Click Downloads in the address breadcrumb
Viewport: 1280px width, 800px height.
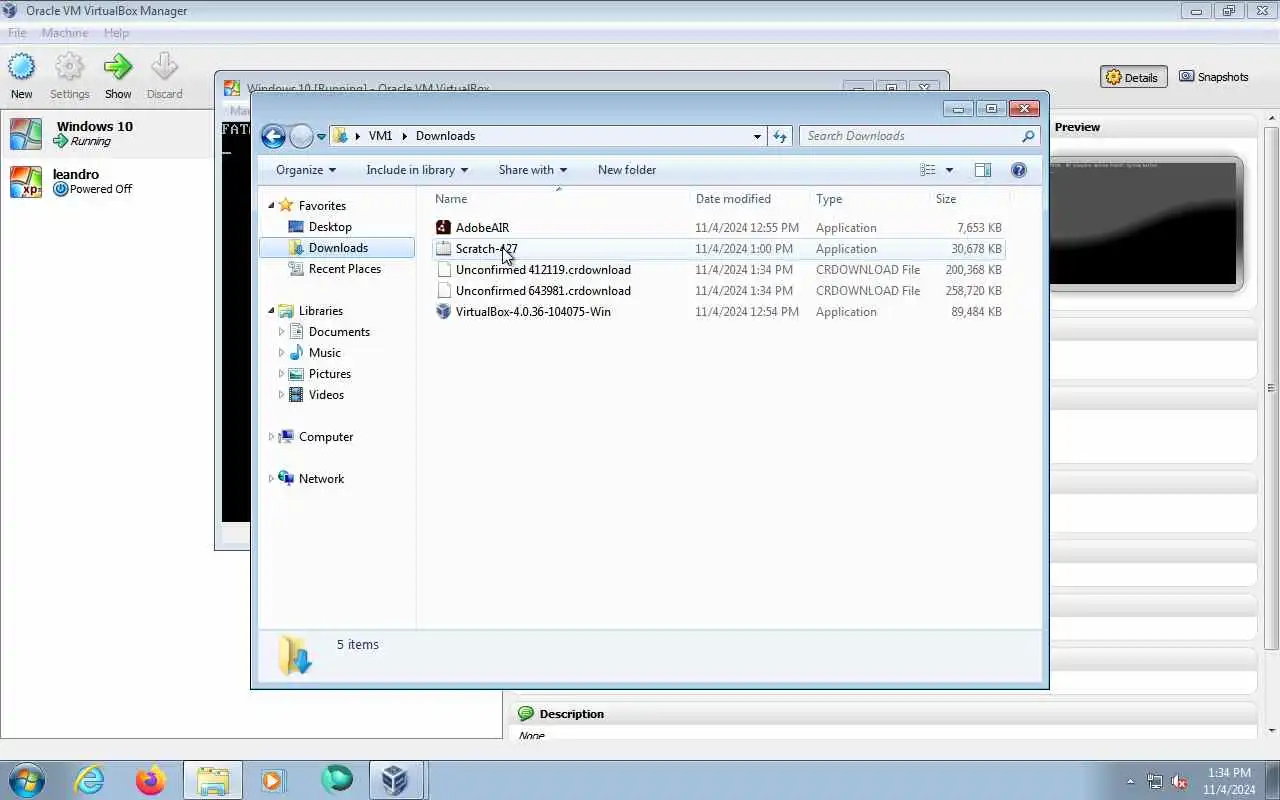pyautogui.click(x=445, y=136)
